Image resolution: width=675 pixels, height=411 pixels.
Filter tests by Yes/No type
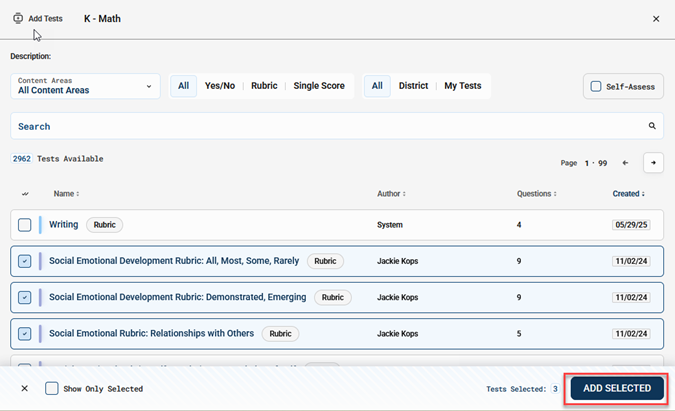click(x=220, y=86)
